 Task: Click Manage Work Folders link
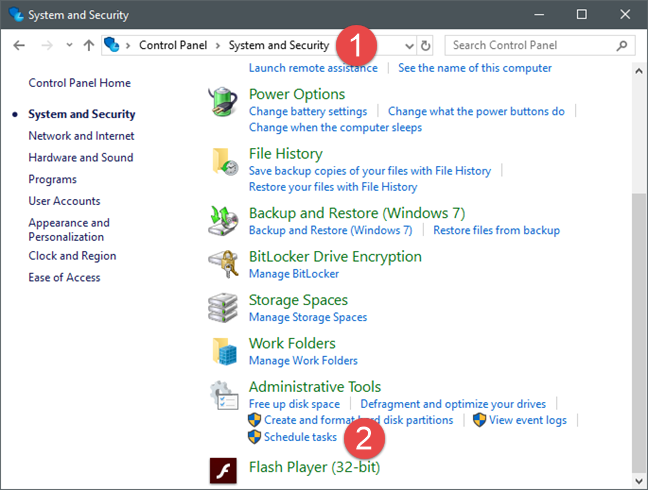click(303, 360)
